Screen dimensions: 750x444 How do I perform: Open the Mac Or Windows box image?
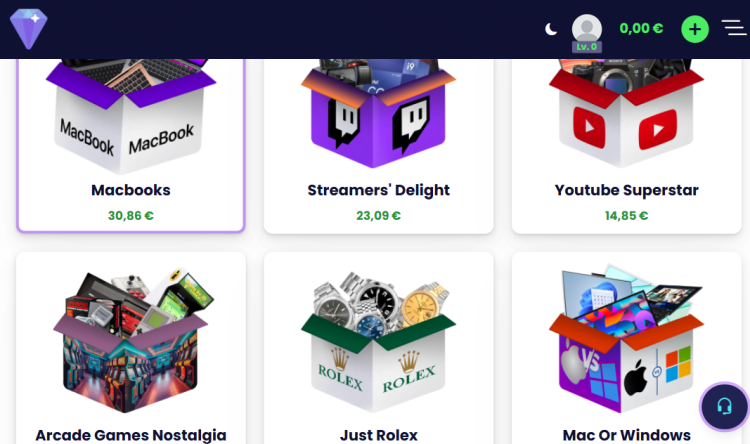(x=626, y=339)
